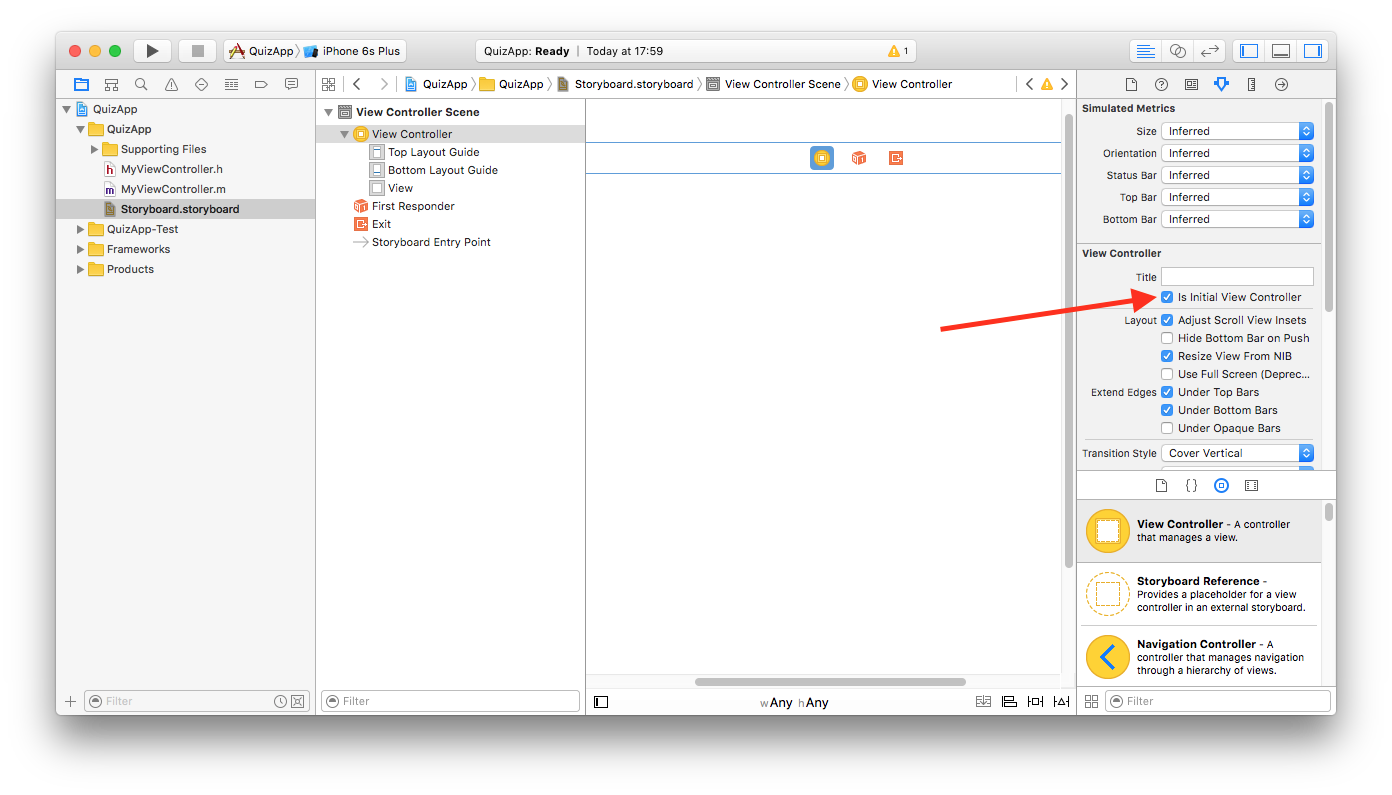
Task: Collapse the View Controller Scene
Action: pos(328,112)
